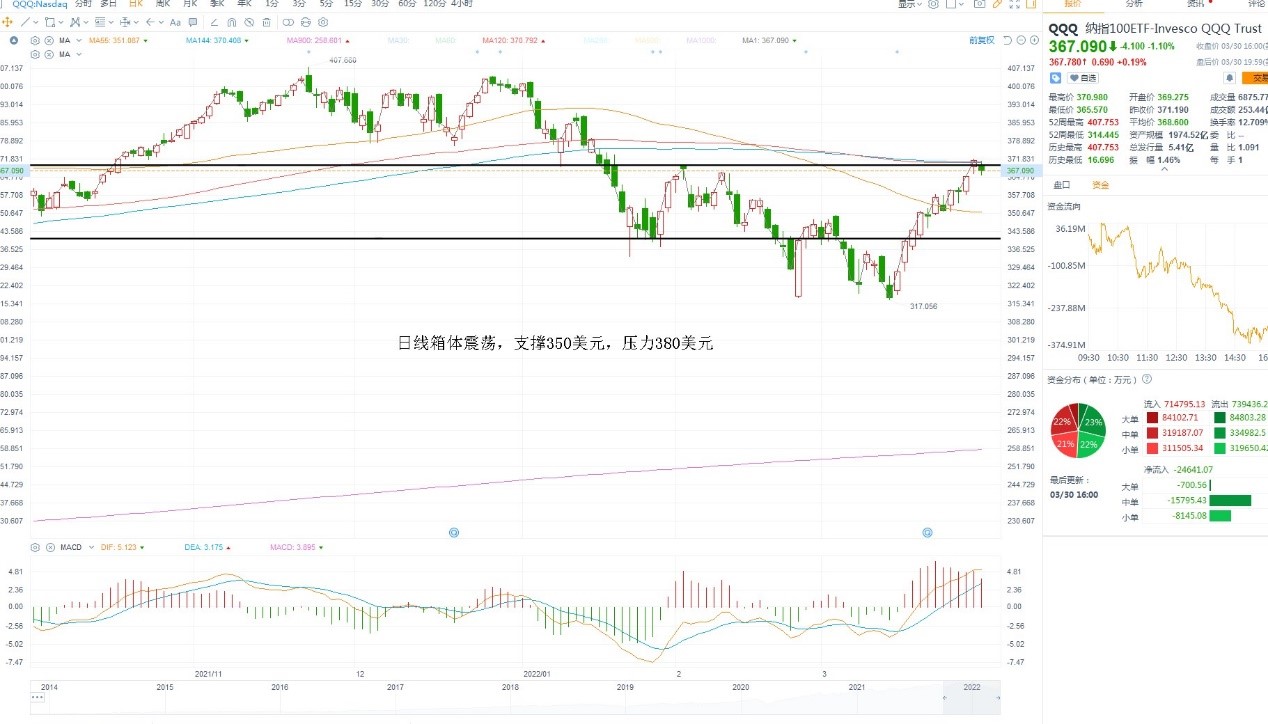The height and width of the screenshot is (724, 1268).
Task: Click the 2019 year on timeline navigator
Action: pos(625,688)
